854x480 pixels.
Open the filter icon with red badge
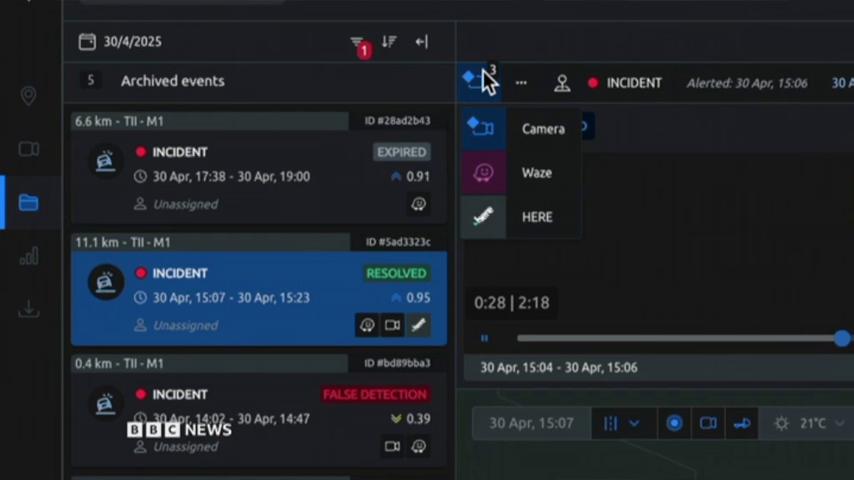(358, 43)
